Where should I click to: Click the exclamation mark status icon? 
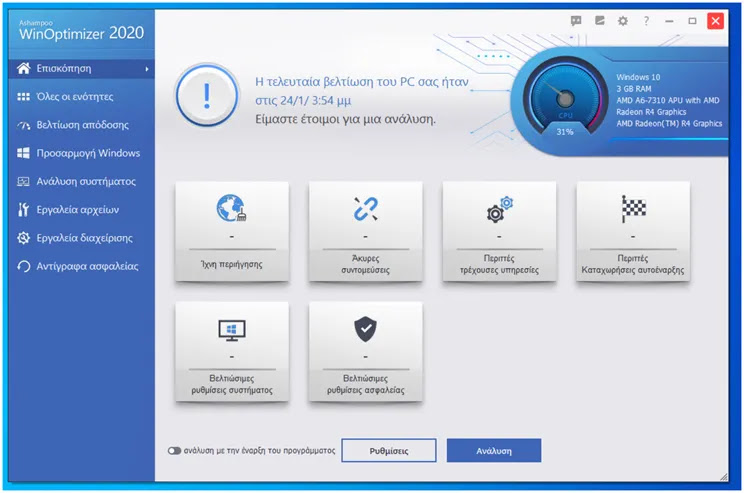[207, 95]
